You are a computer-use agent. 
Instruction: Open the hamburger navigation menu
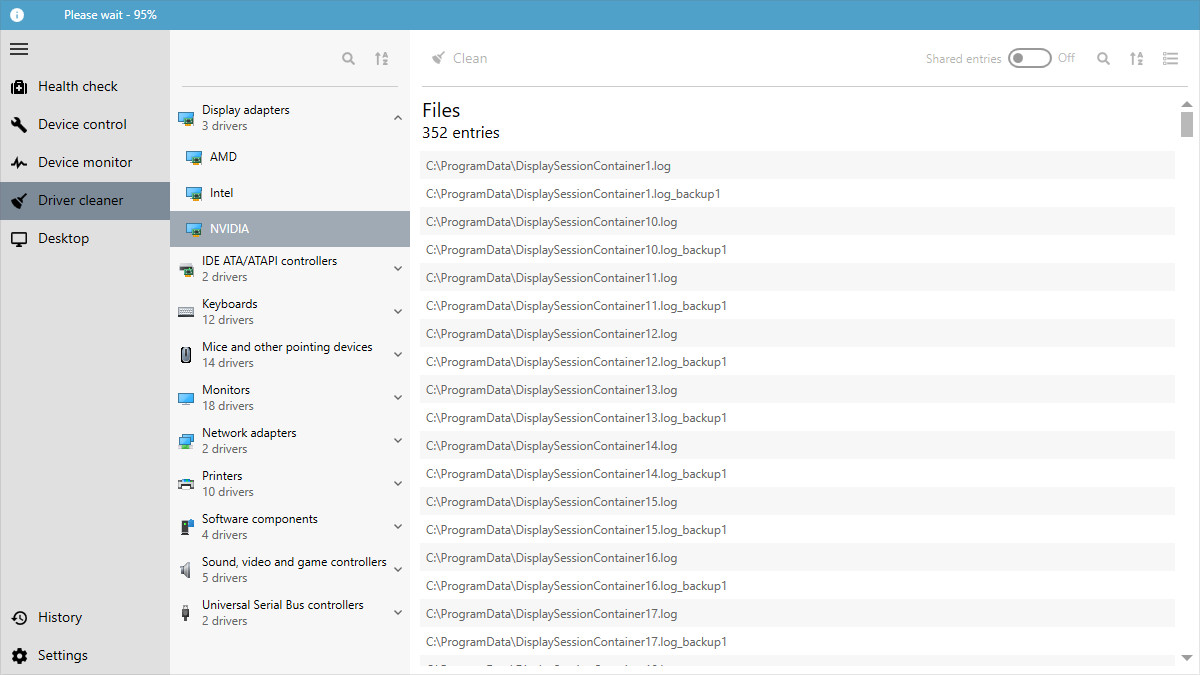tap(18, 48)
